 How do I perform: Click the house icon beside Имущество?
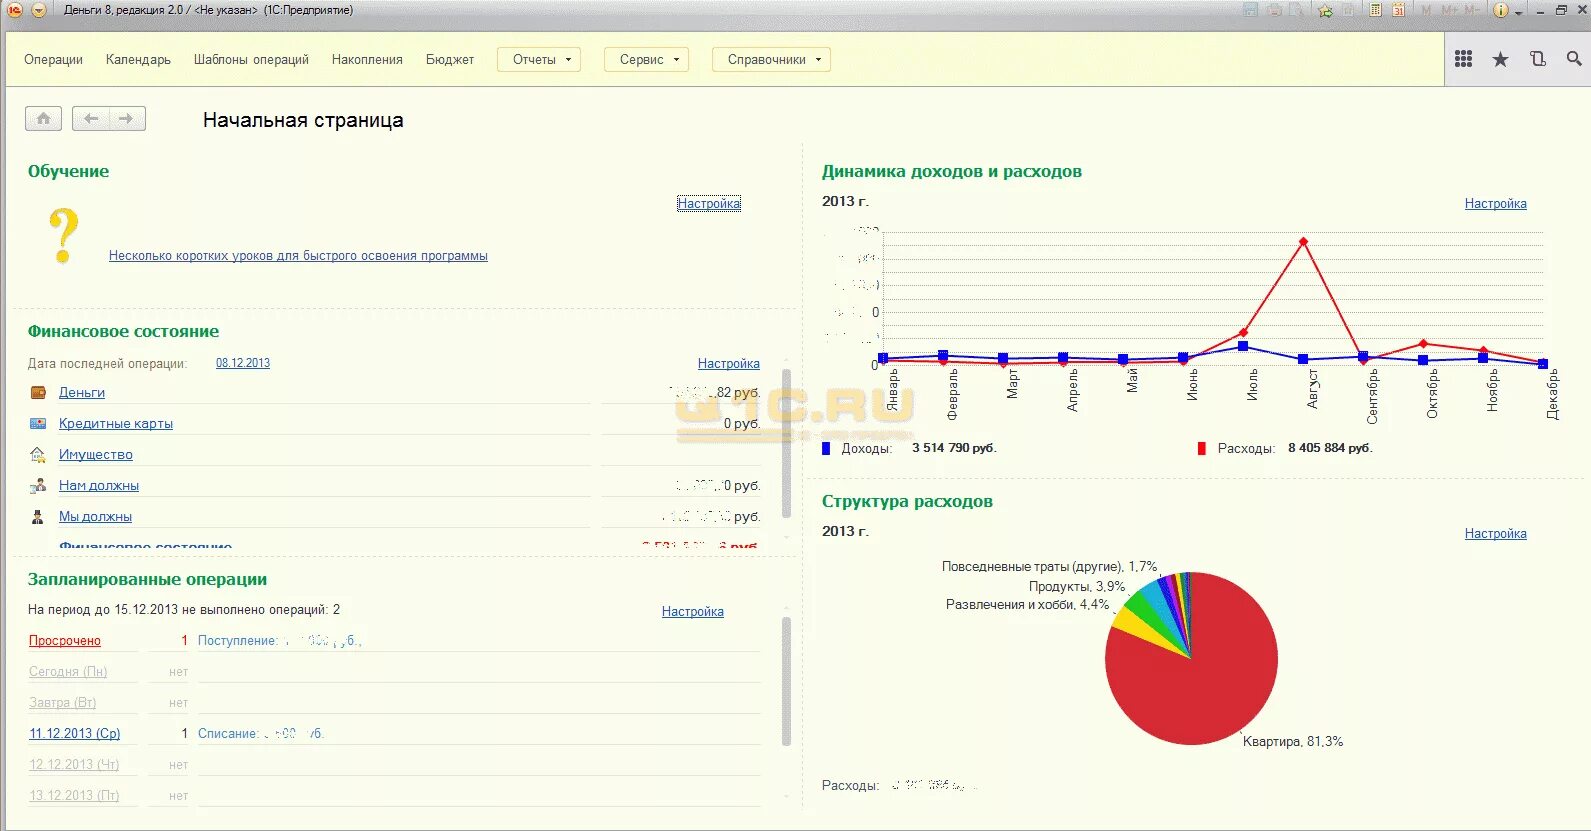38,454
